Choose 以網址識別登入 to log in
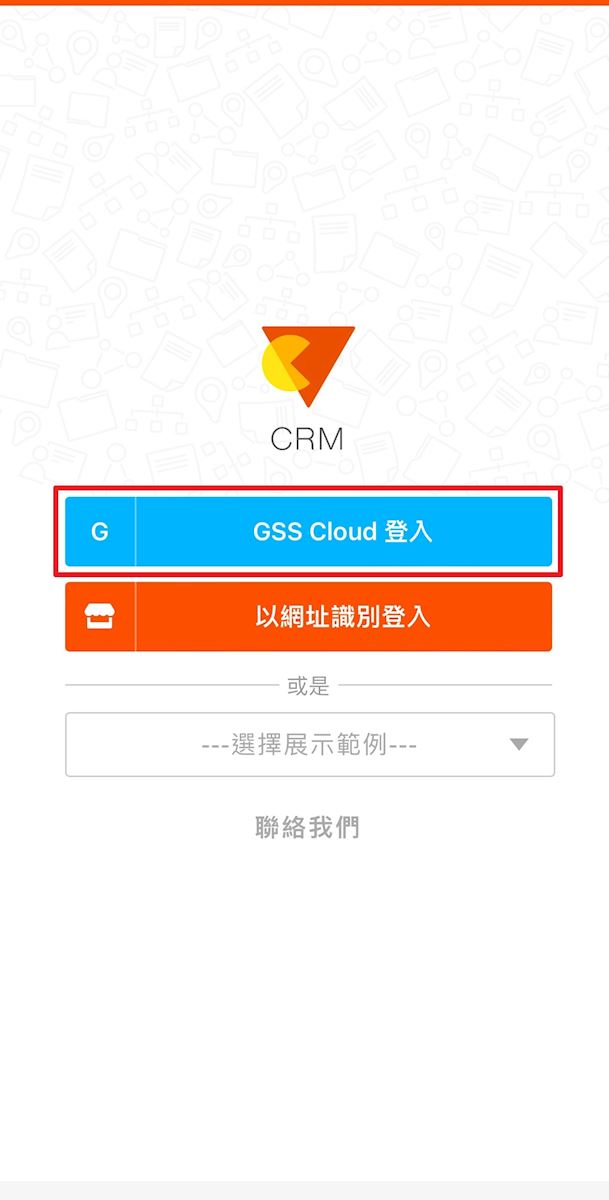The width and height of the screenshot is (609, 1200). pyautogui.click(x=308, y=617)
